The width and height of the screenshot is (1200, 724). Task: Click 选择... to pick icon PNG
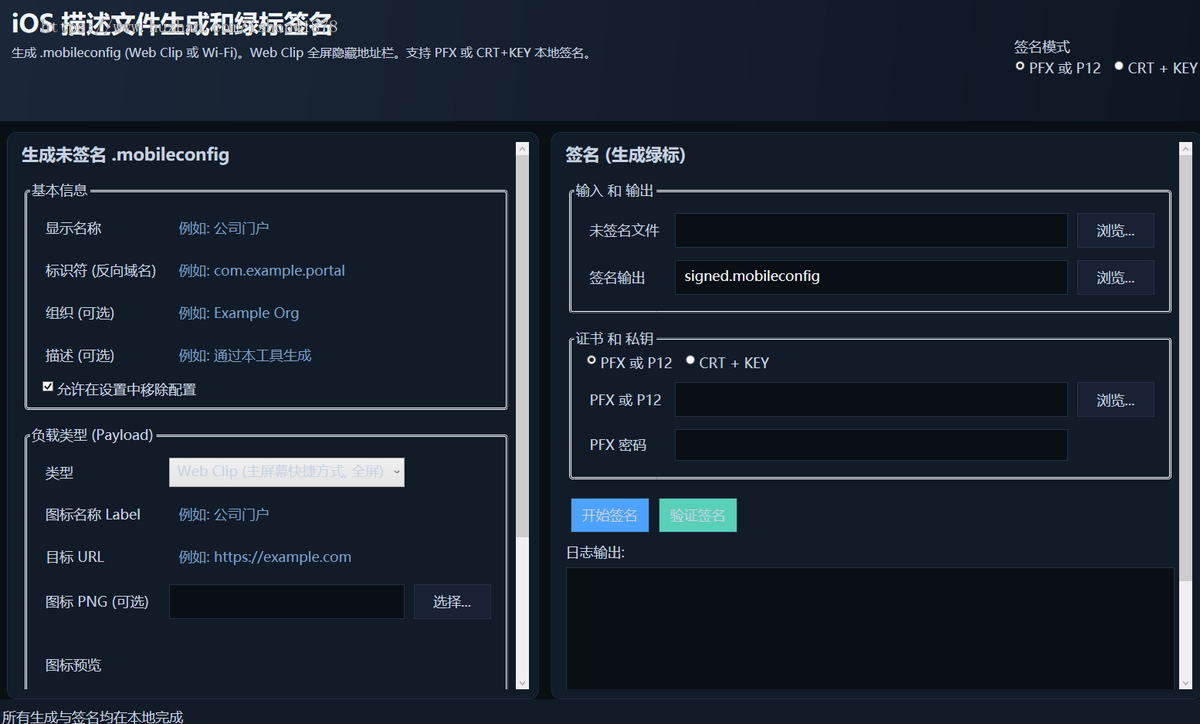452,601
